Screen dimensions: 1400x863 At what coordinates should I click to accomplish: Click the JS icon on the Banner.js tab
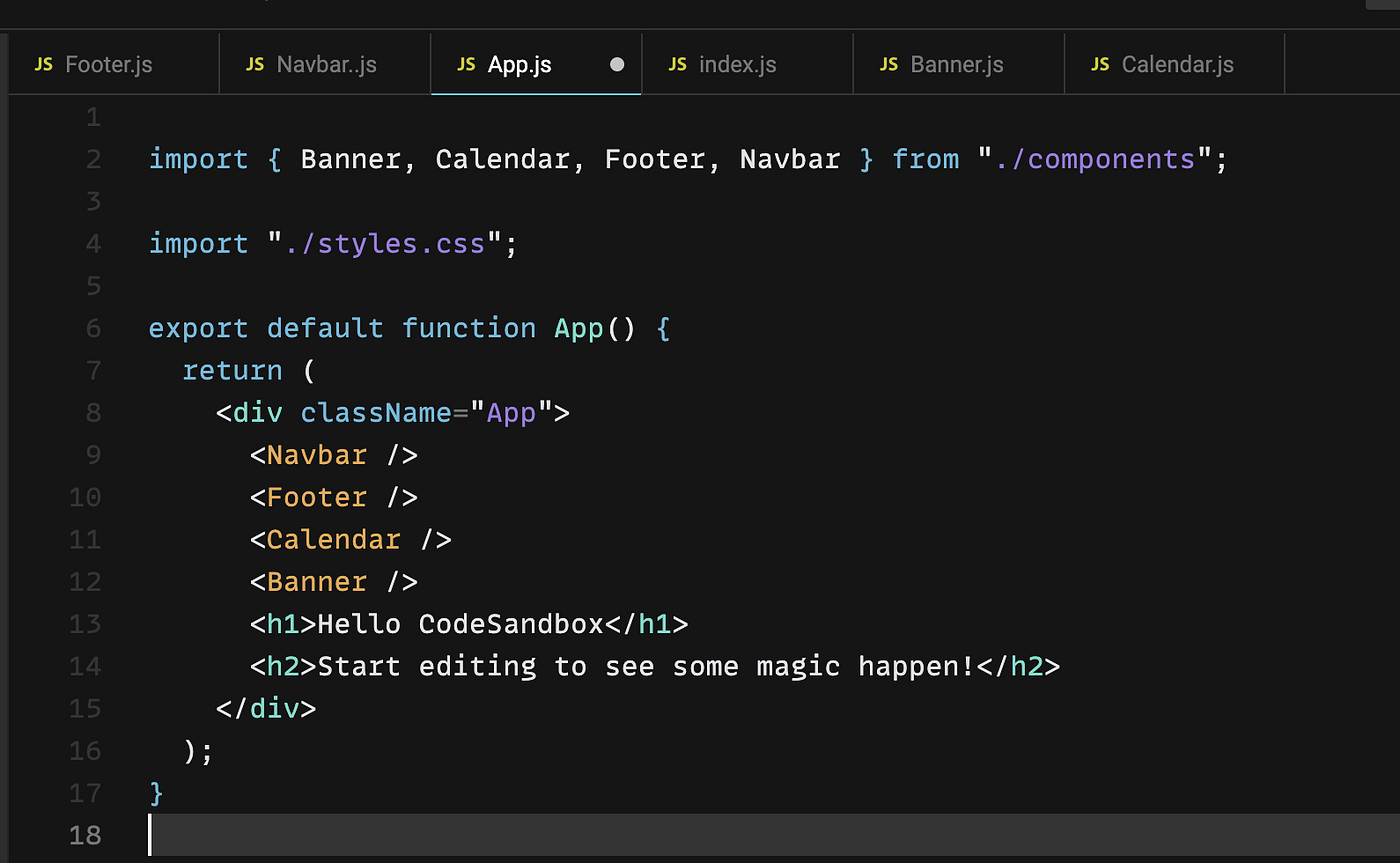pyautogui.click(x=889, y=64)
